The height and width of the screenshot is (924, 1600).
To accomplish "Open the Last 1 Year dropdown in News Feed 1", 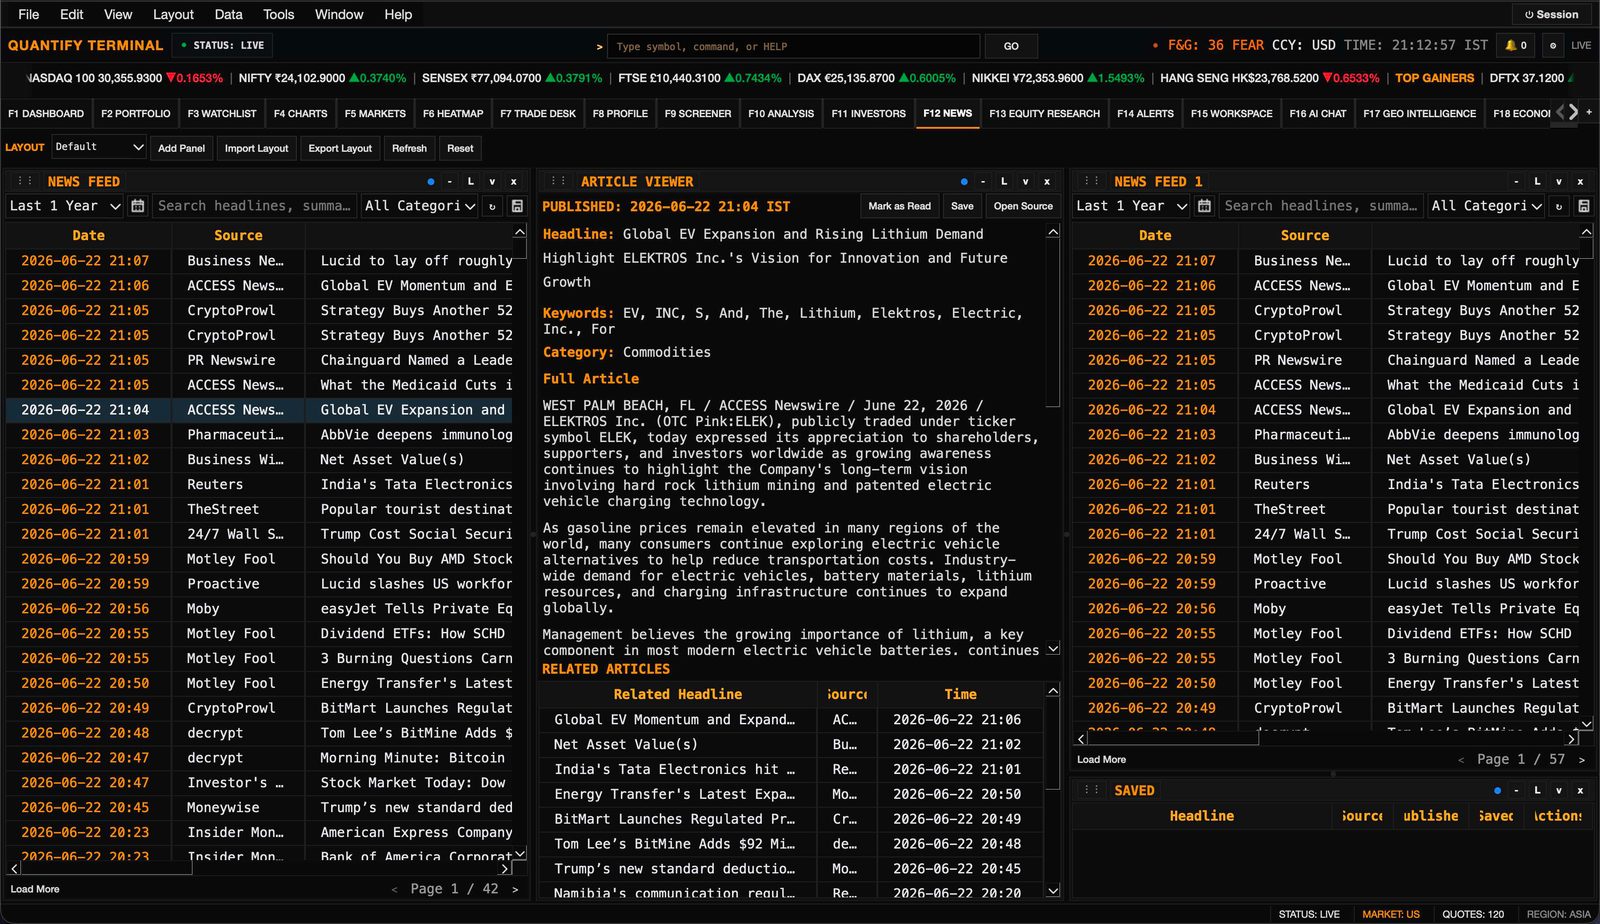I will point(1132,206).
